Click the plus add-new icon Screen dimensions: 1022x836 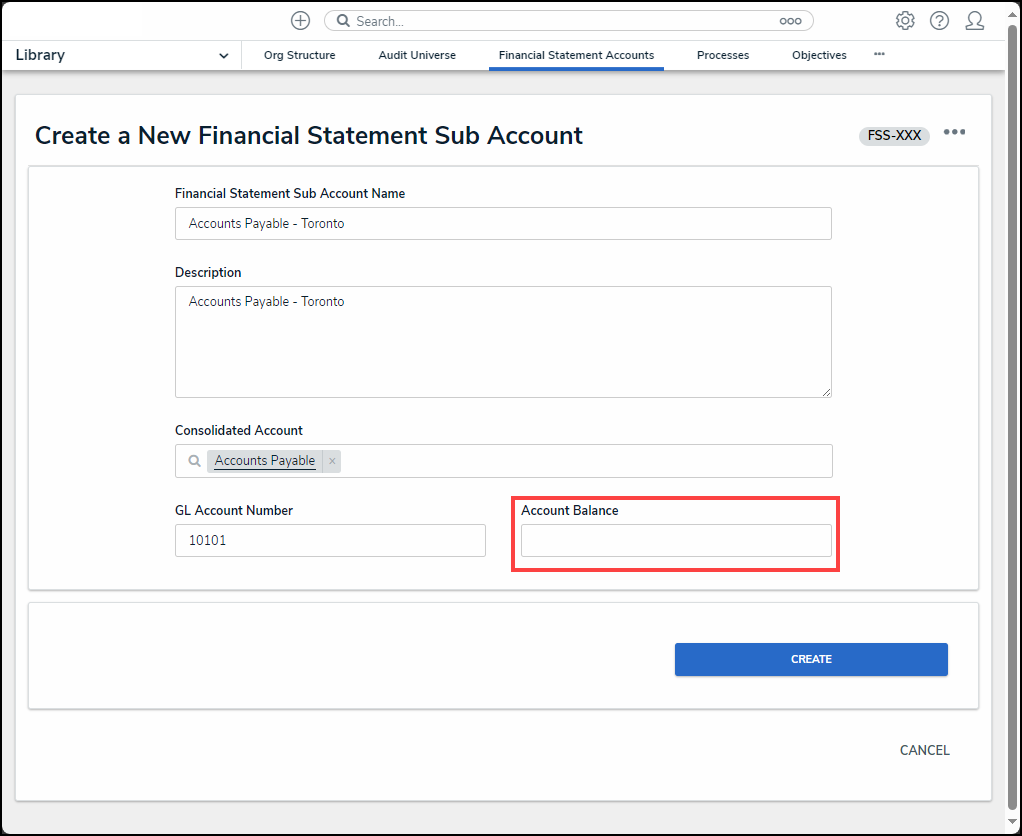300,21
